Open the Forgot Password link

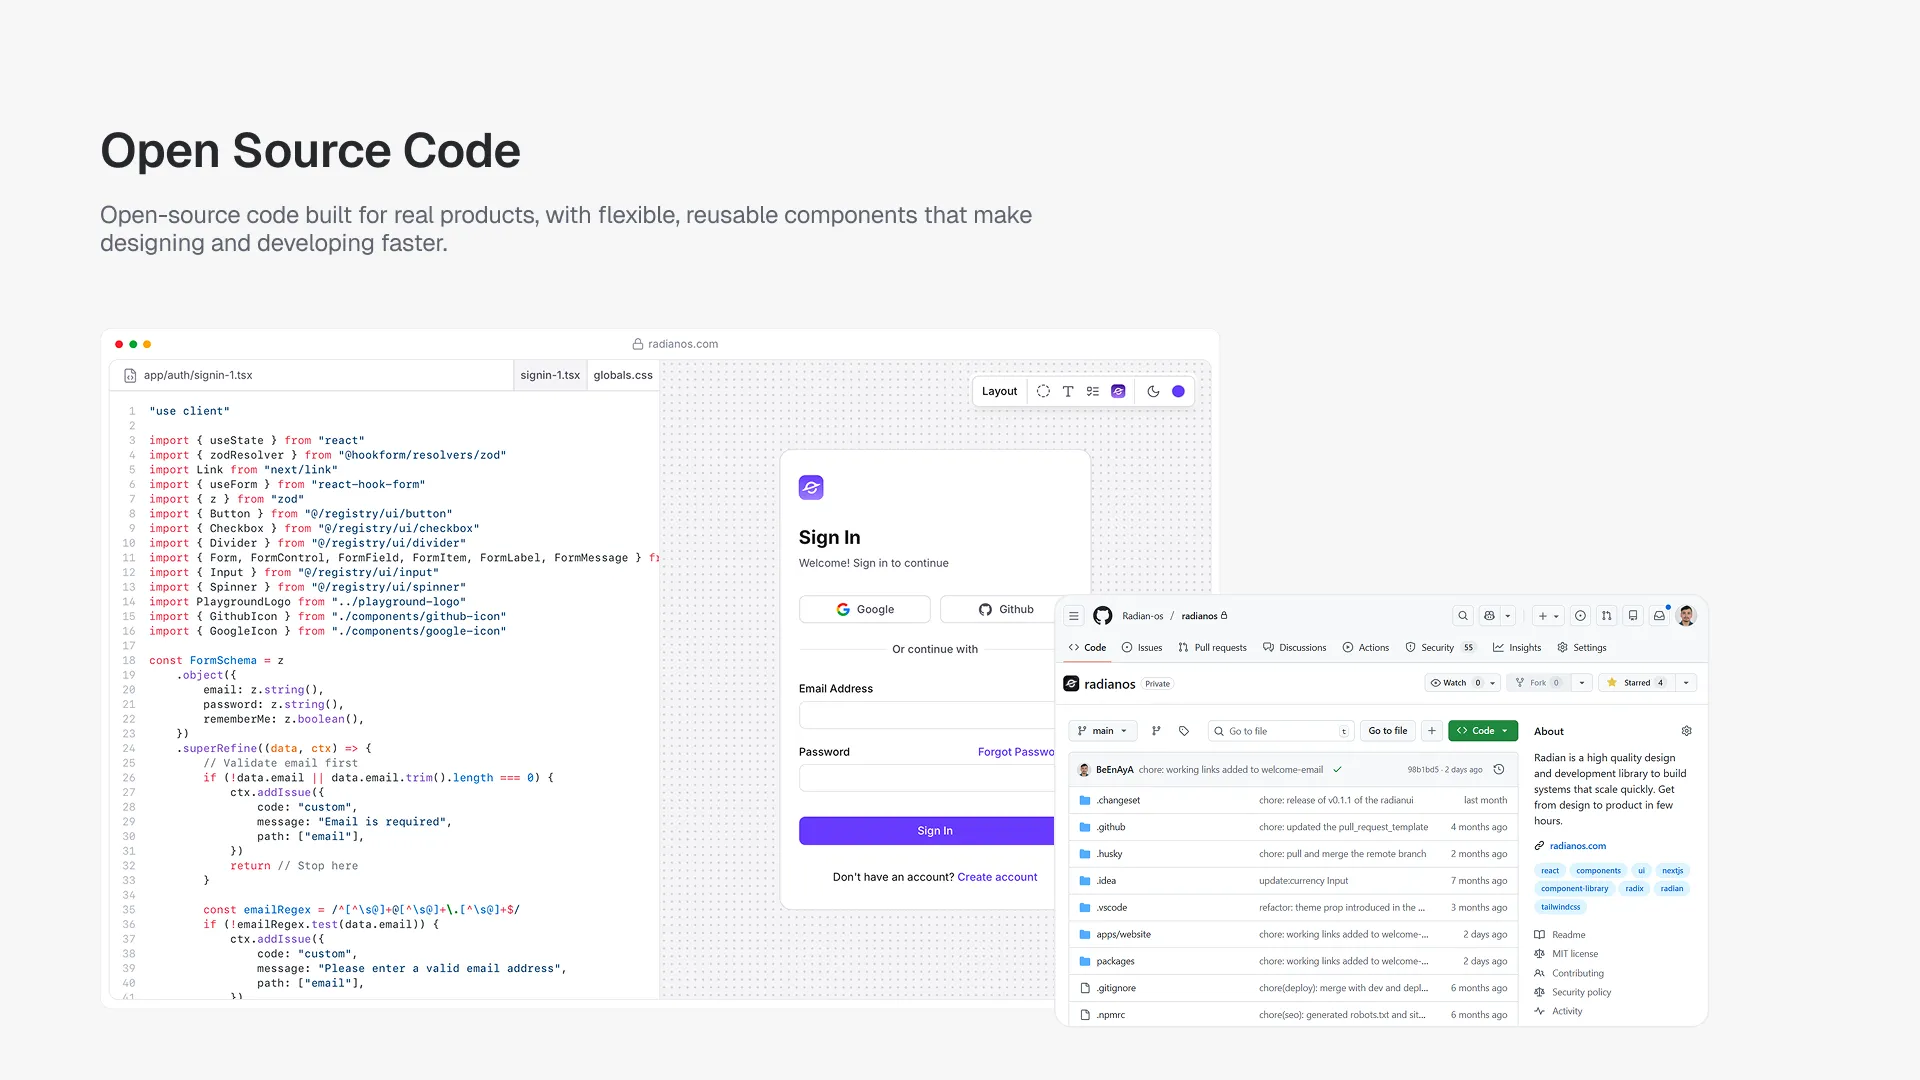[1016, 752]
